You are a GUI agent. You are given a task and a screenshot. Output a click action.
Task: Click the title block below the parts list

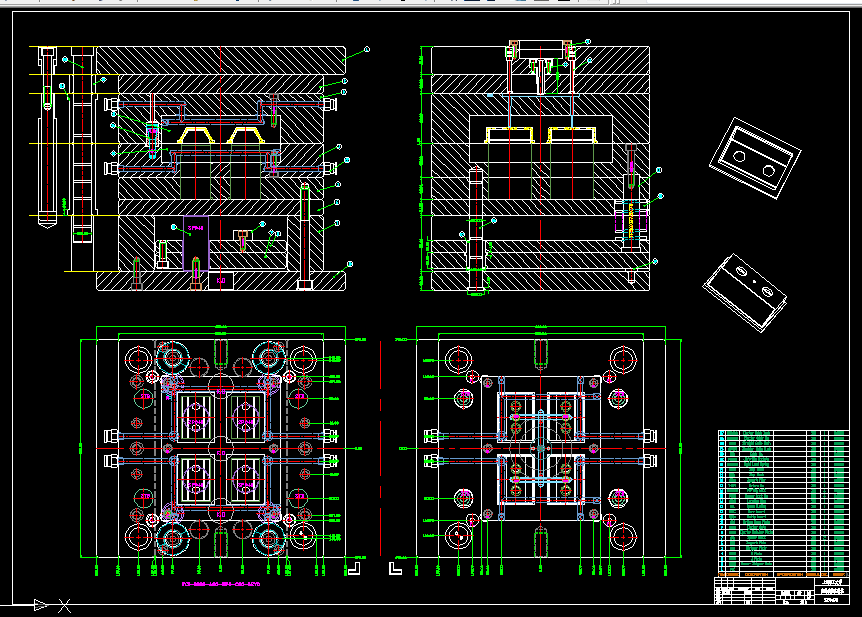[x=781, y=591]
